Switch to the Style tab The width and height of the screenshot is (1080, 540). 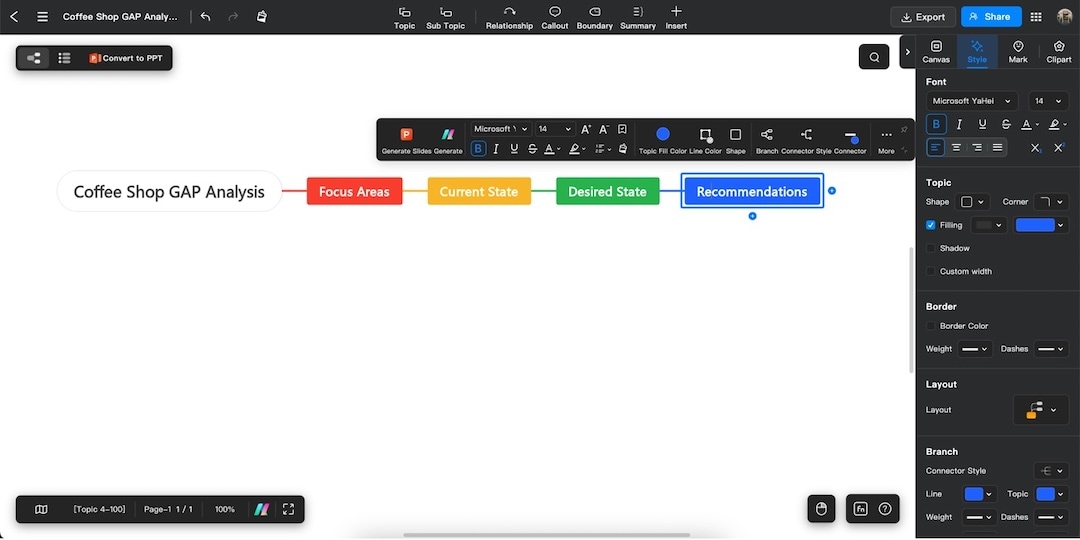977,52
